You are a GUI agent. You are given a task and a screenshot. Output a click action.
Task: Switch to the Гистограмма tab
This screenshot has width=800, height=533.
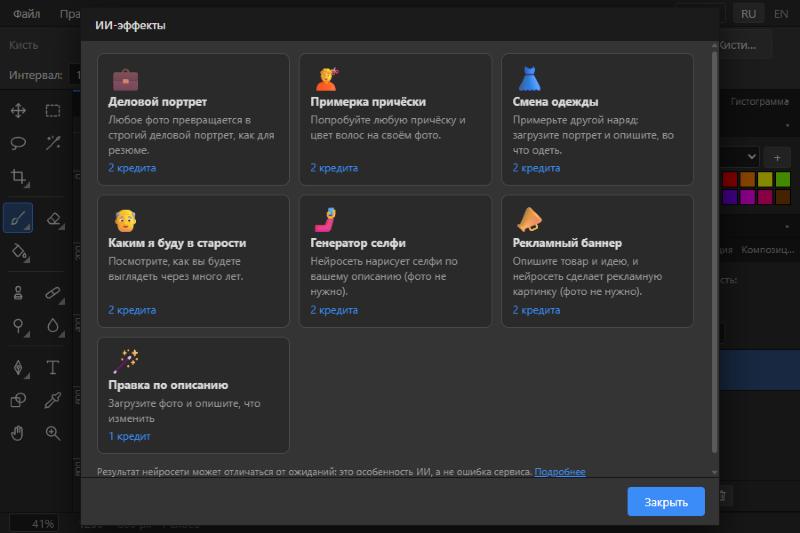coord(759,101)
